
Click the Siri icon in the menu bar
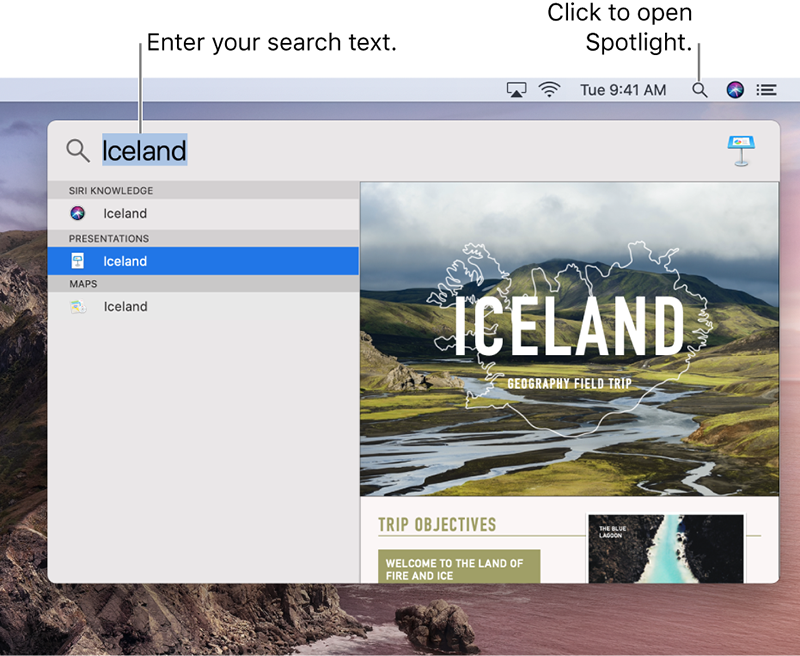735,90
